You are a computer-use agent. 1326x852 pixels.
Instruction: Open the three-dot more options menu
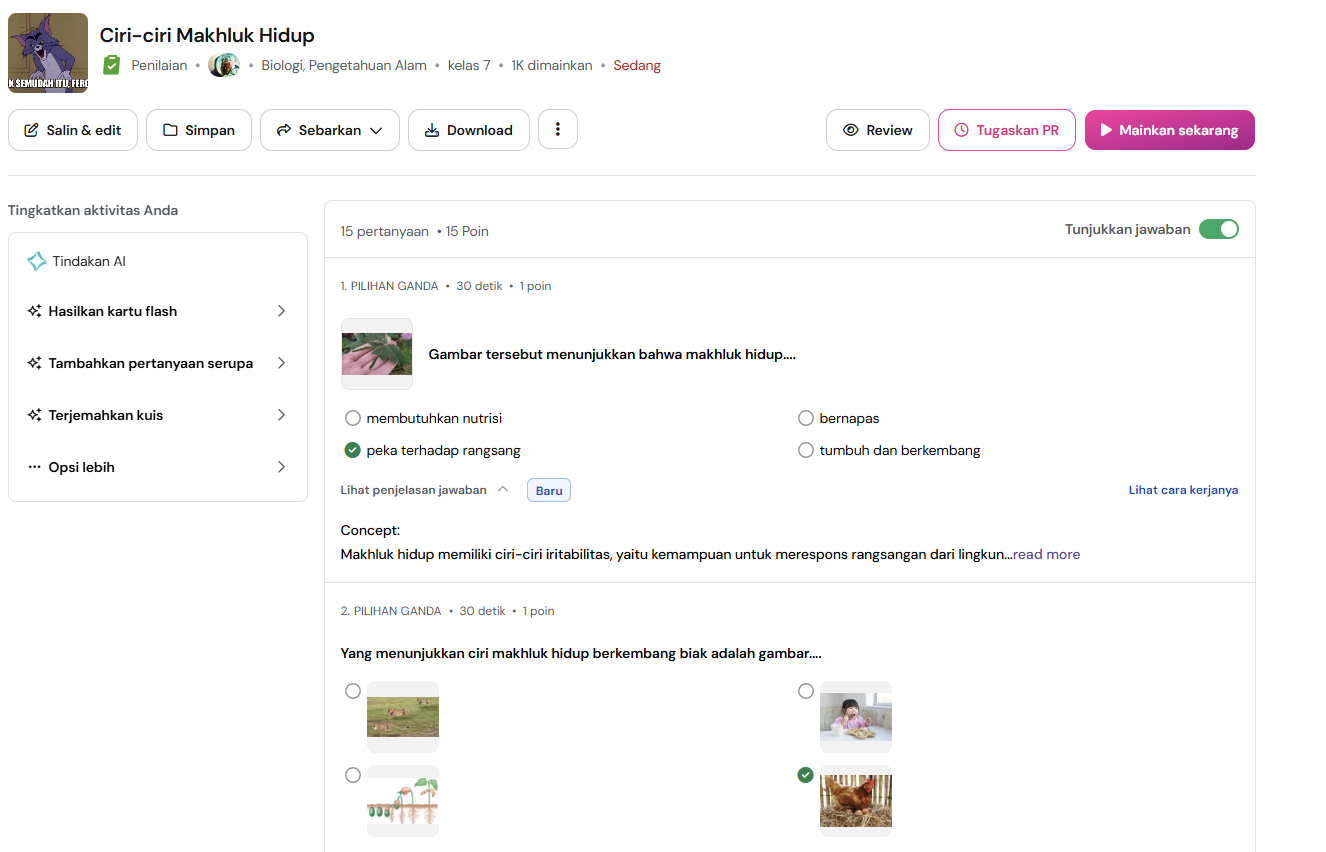558,128
